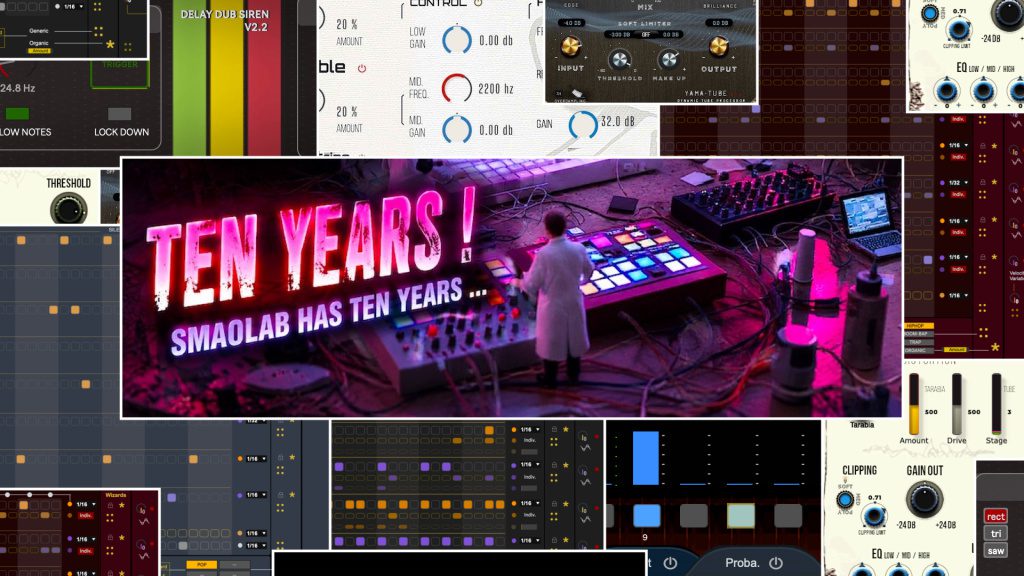This screenshot has height=576, width=1024.
Task: Open the Wizards row 1/16 dropdown bottom-left
Action: point(86,504)
